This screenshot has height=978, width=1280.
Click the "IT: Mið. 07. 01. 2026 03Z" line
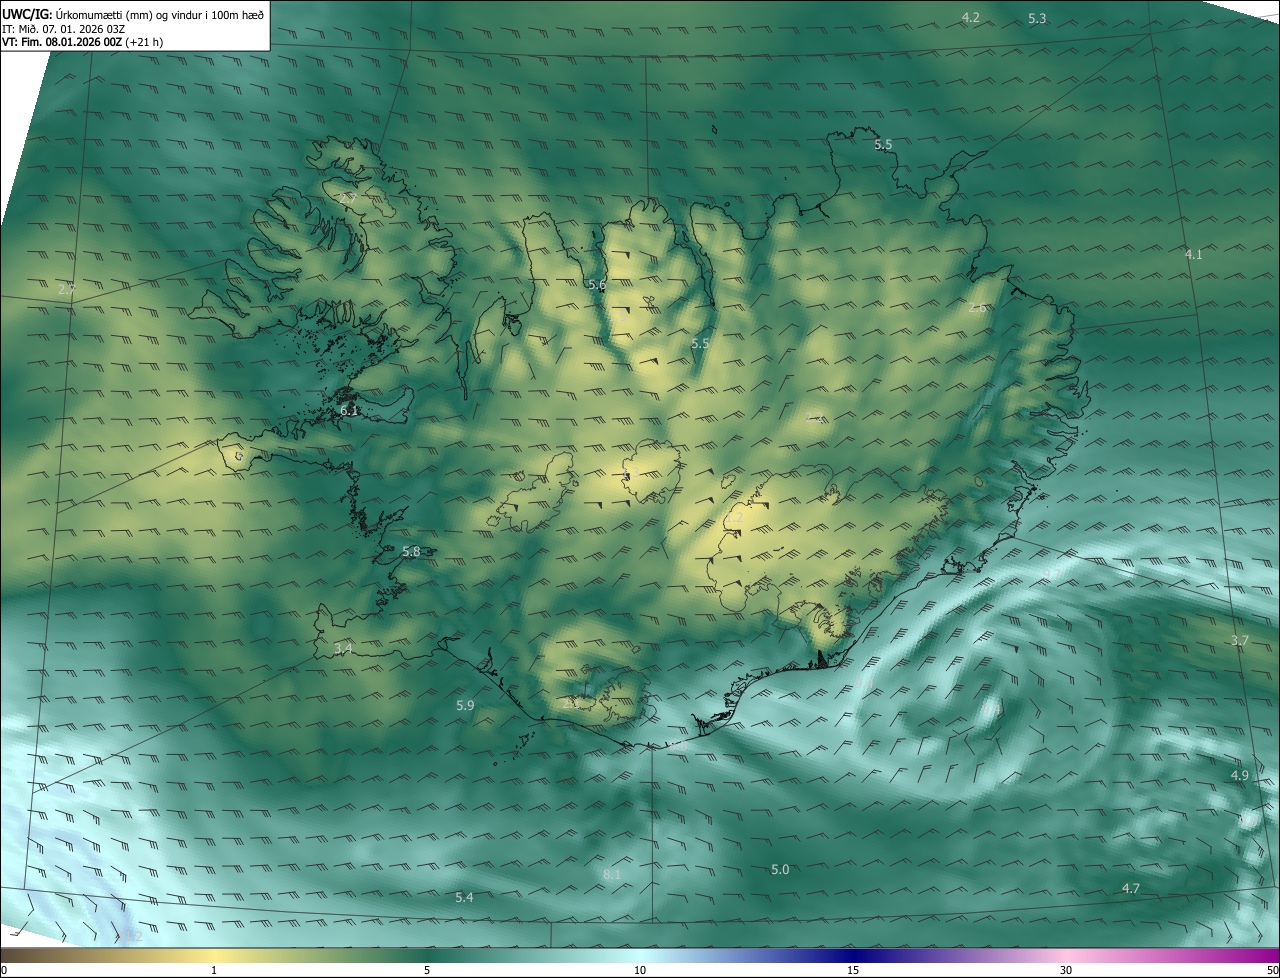coord(63,29)
